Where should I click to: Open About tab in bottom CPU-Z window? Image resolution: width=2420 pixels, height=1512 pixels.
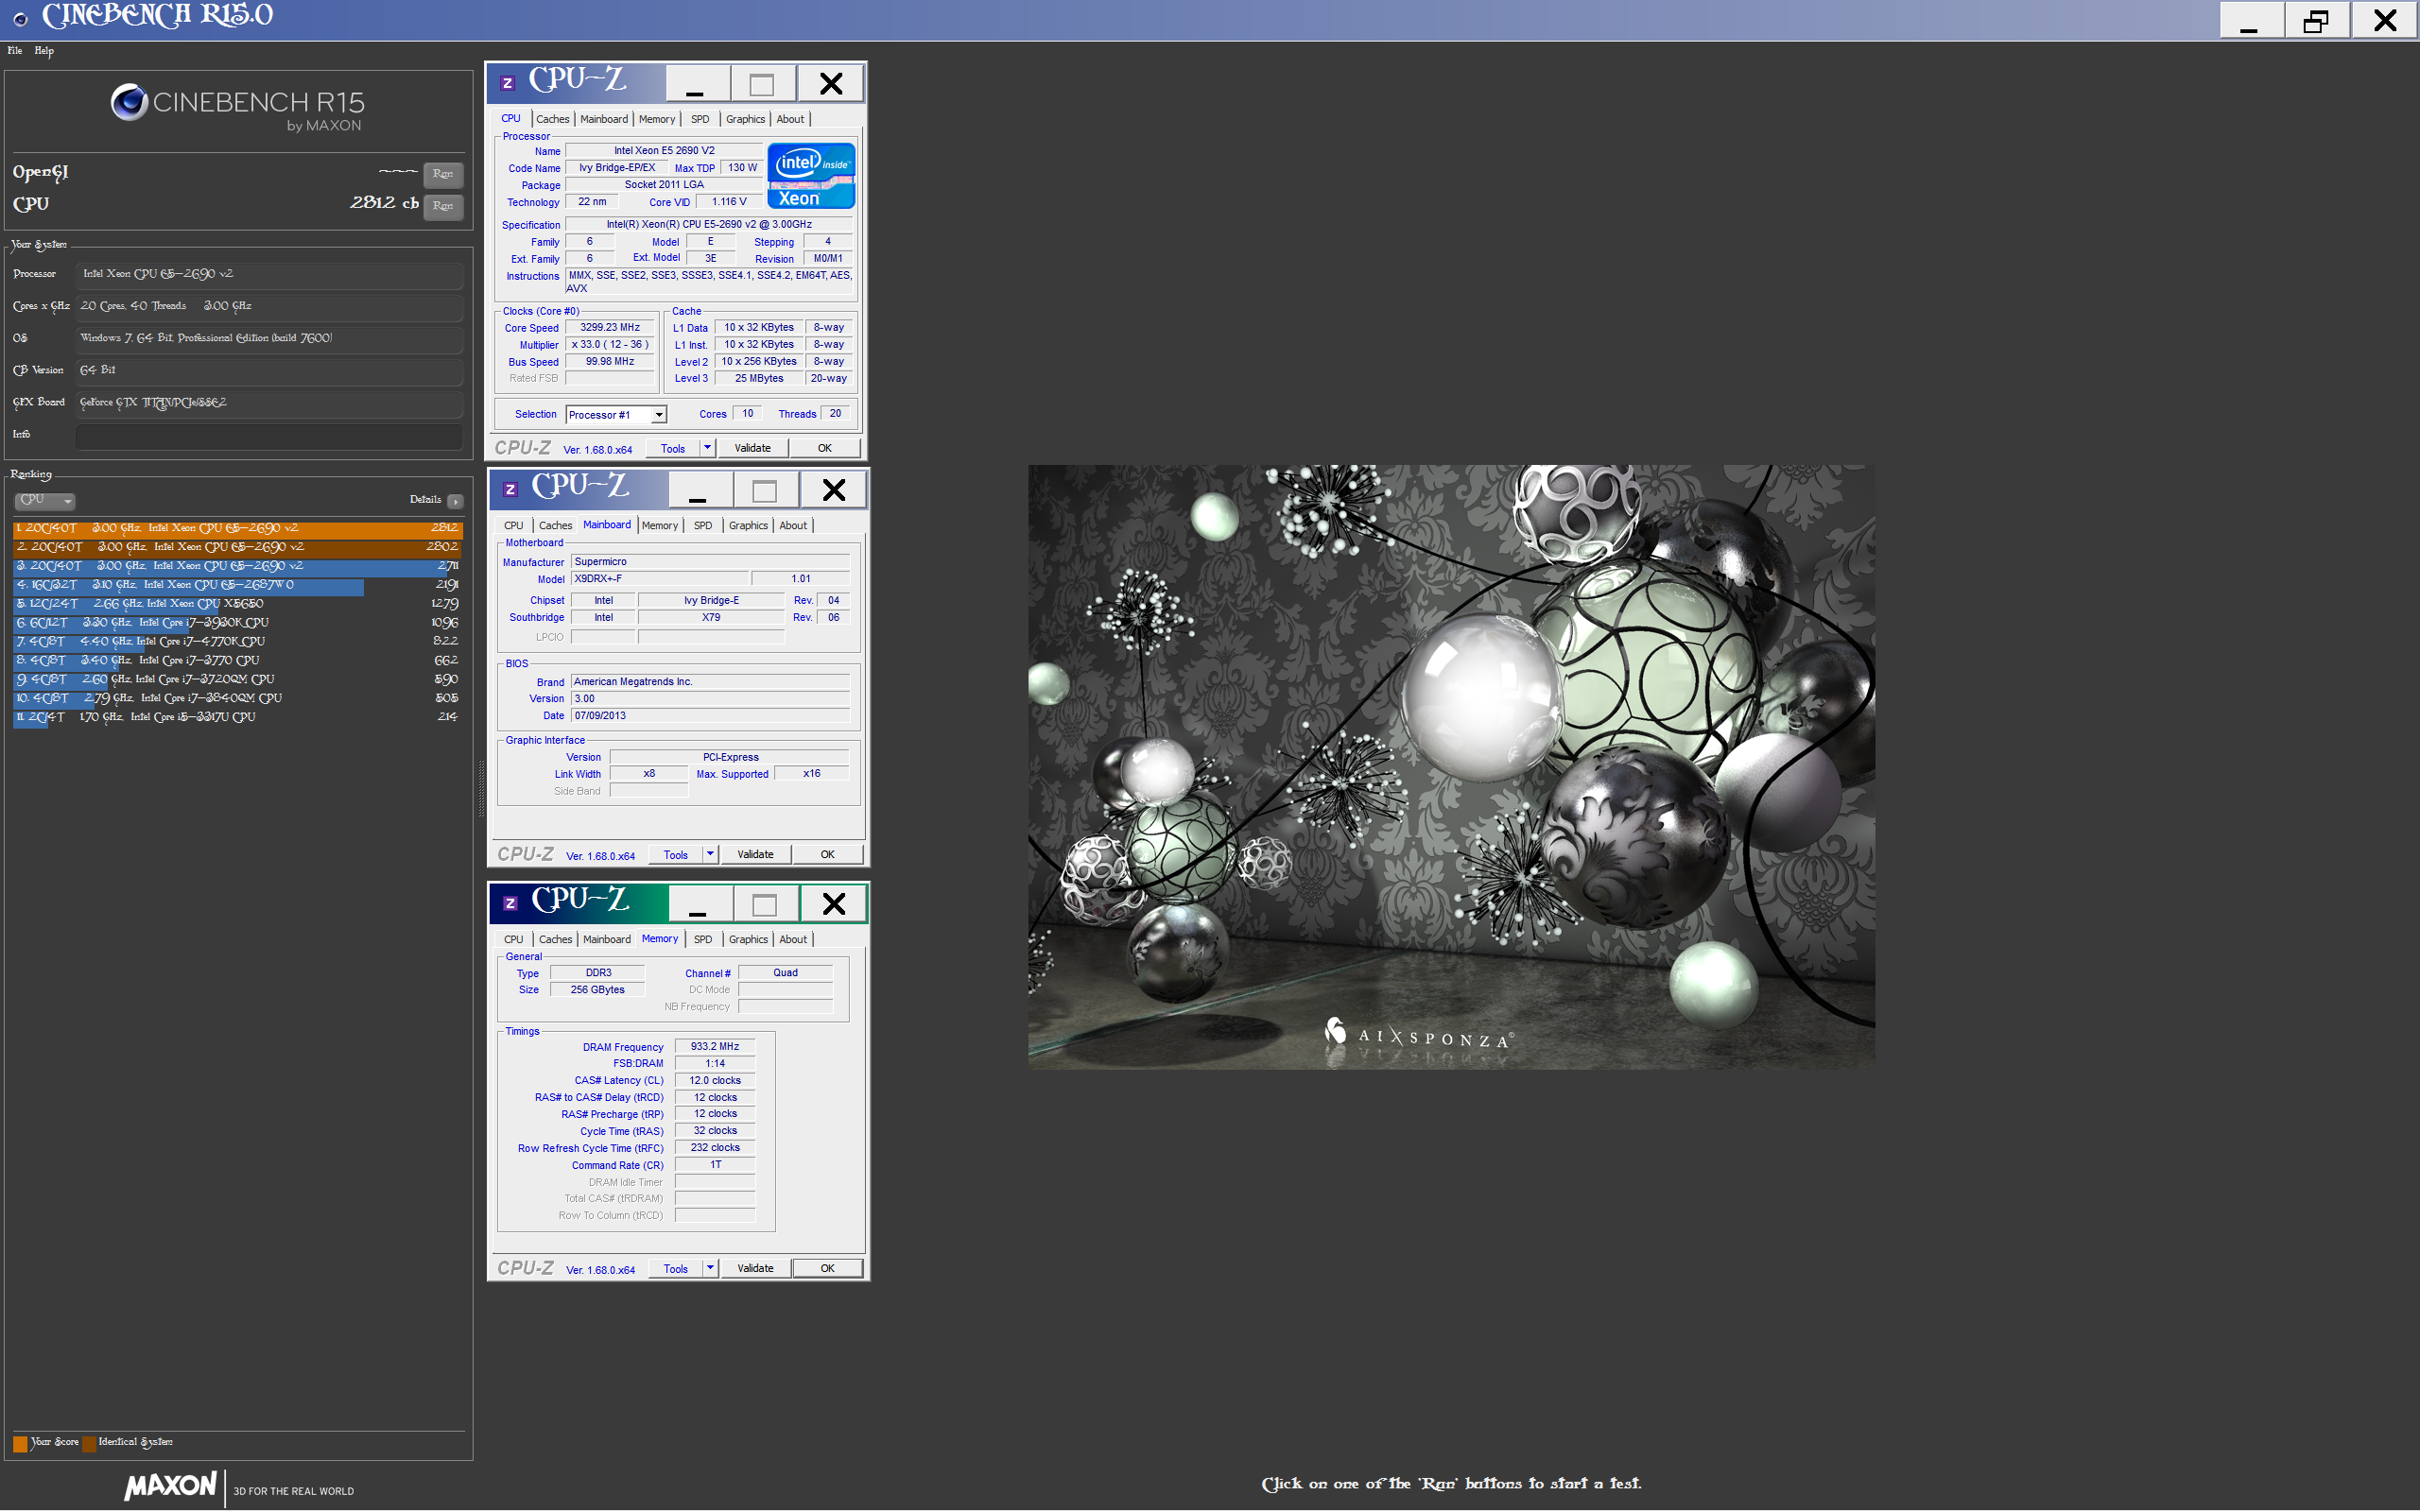click(793, 939)
